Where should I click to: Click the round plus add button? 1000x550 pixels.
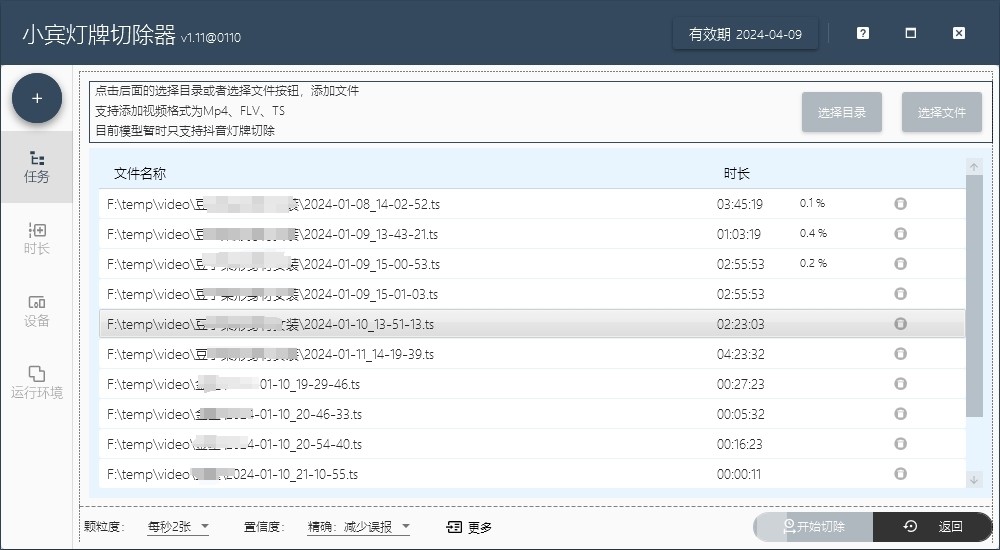tap(37, 98)
